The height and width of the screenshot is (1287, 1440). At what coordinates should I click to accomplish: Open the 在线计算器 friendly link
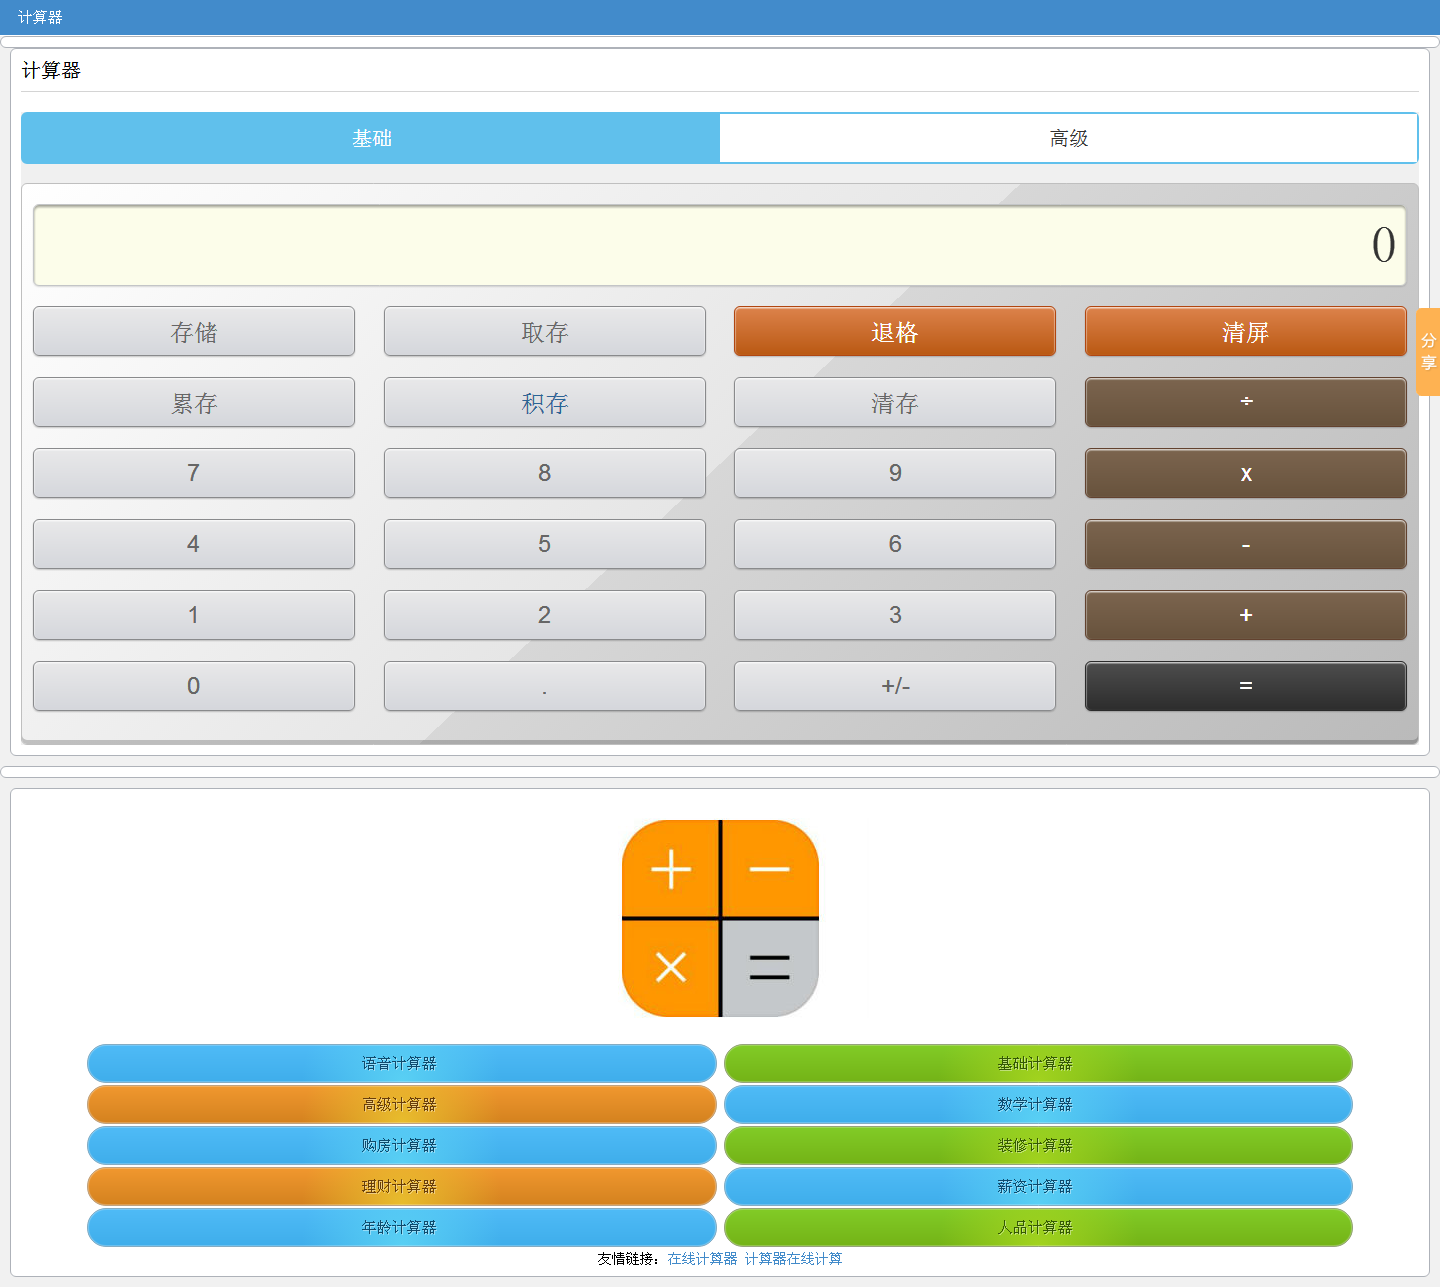702,1259
